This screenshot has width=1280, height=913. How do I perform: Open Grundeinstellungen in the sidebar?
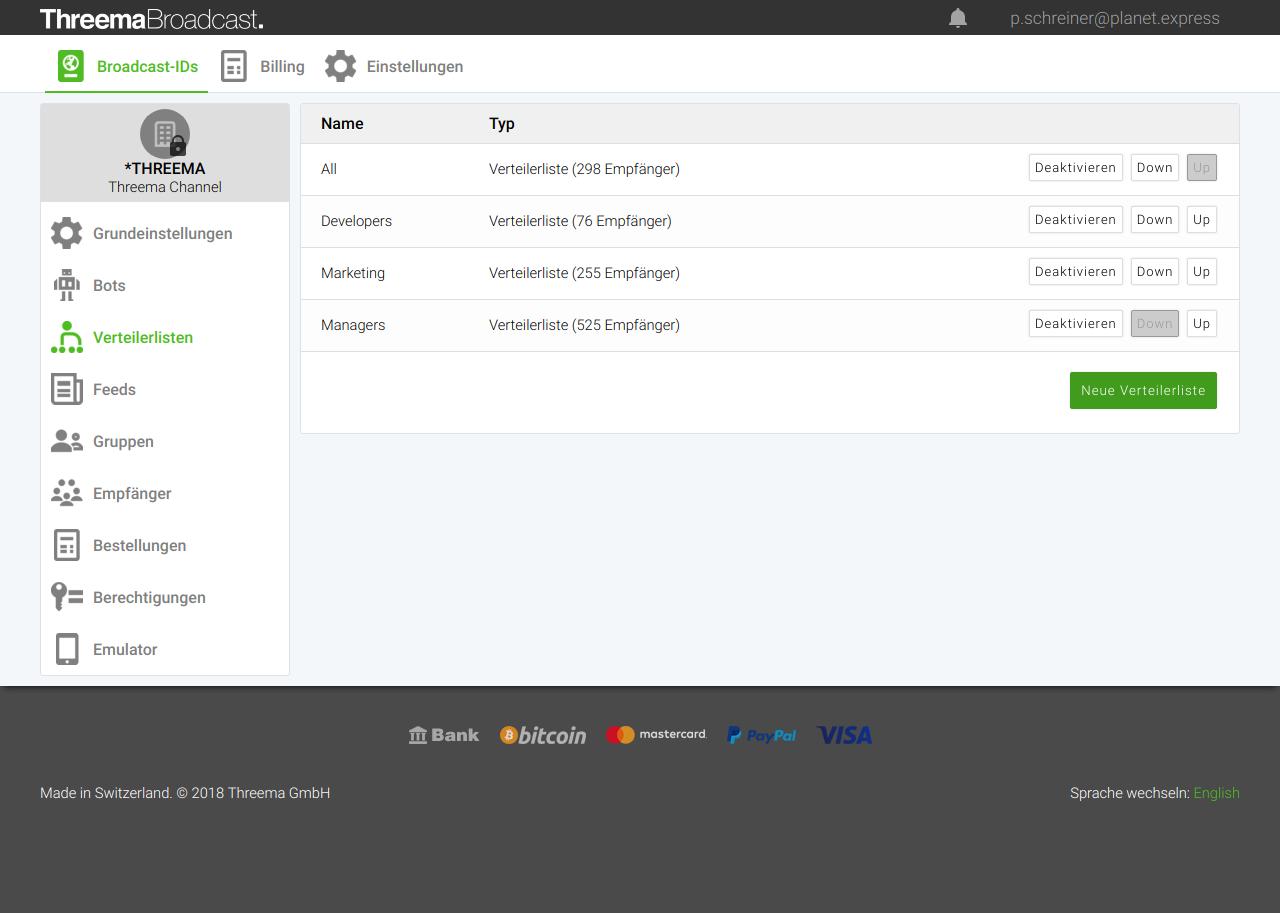pos(165,233)
